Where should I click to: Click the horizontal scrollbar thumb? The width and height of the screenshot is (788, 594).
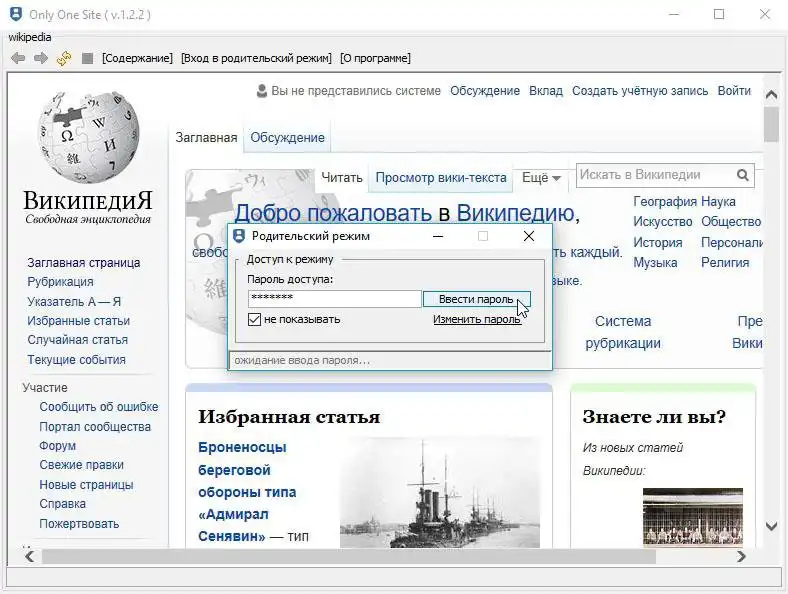[x=349, y=556]
